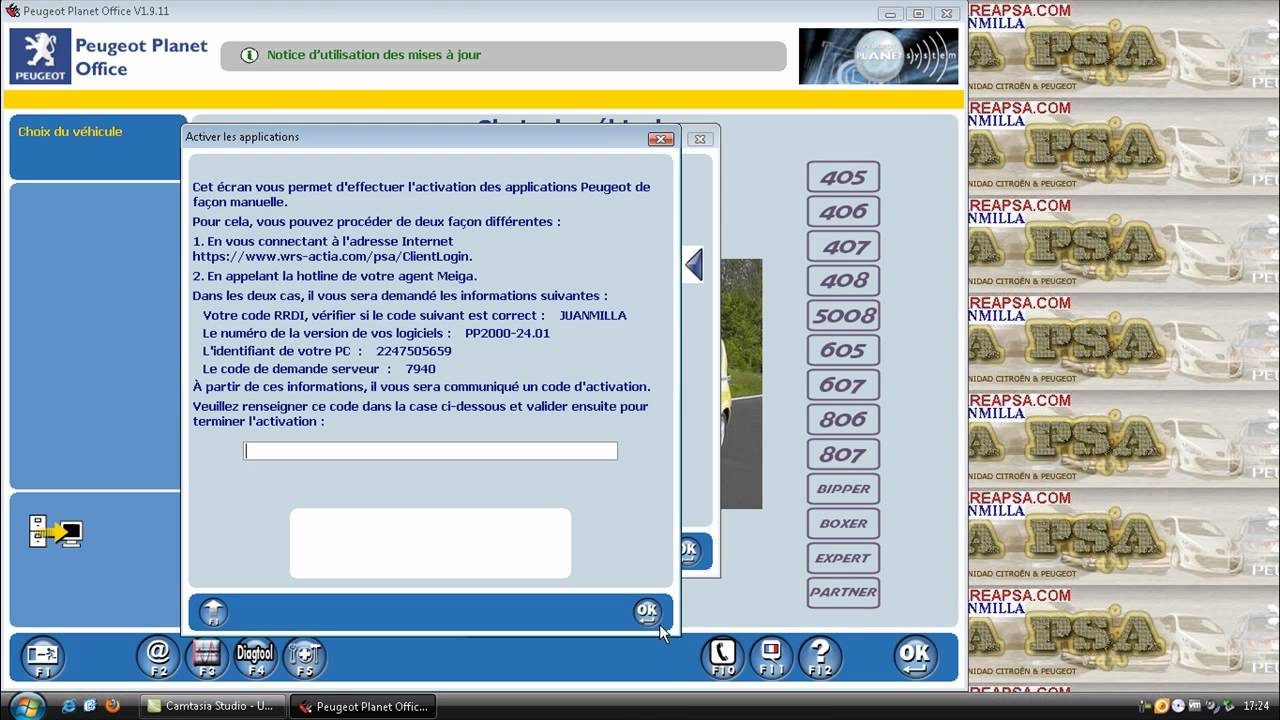Select the 405 vehicle model

(x=843, y=177)
